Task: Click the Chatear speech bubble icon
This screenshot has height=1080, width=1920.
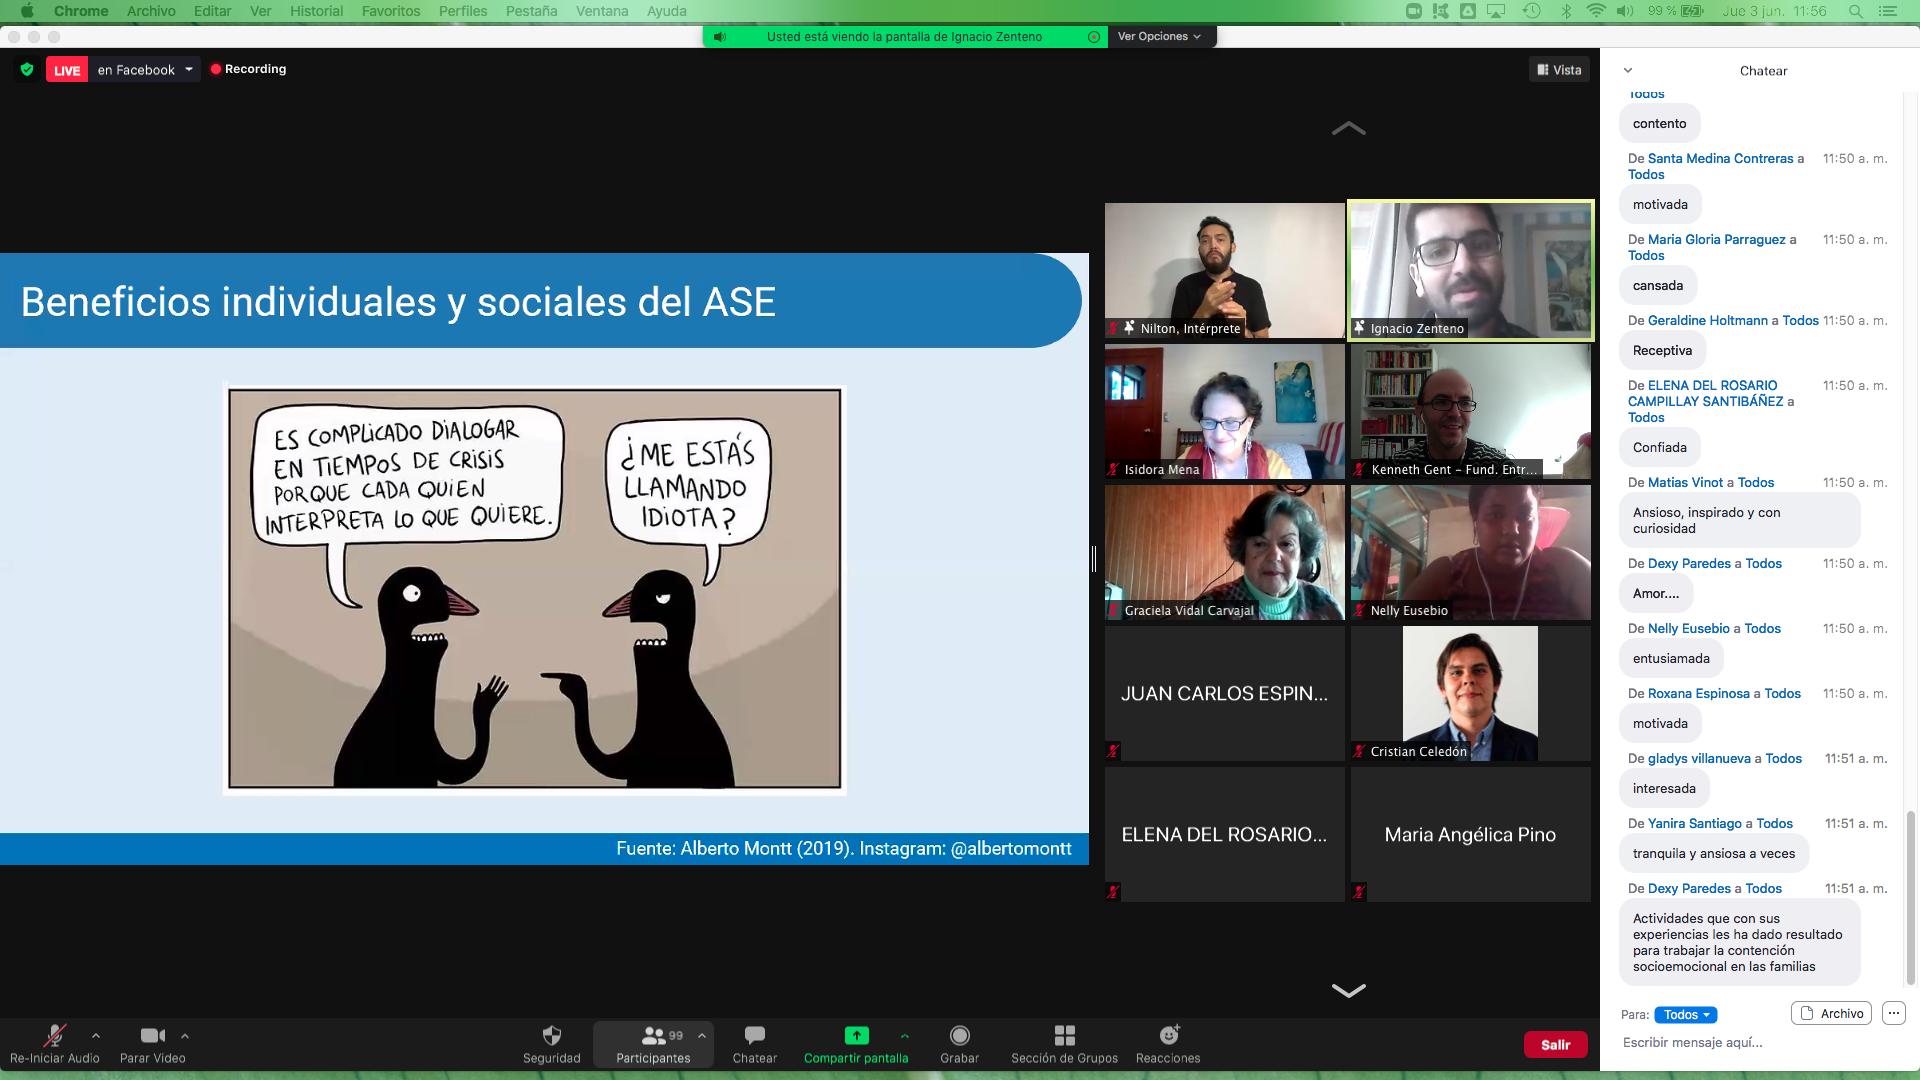Action: [x=754, y=1036]
